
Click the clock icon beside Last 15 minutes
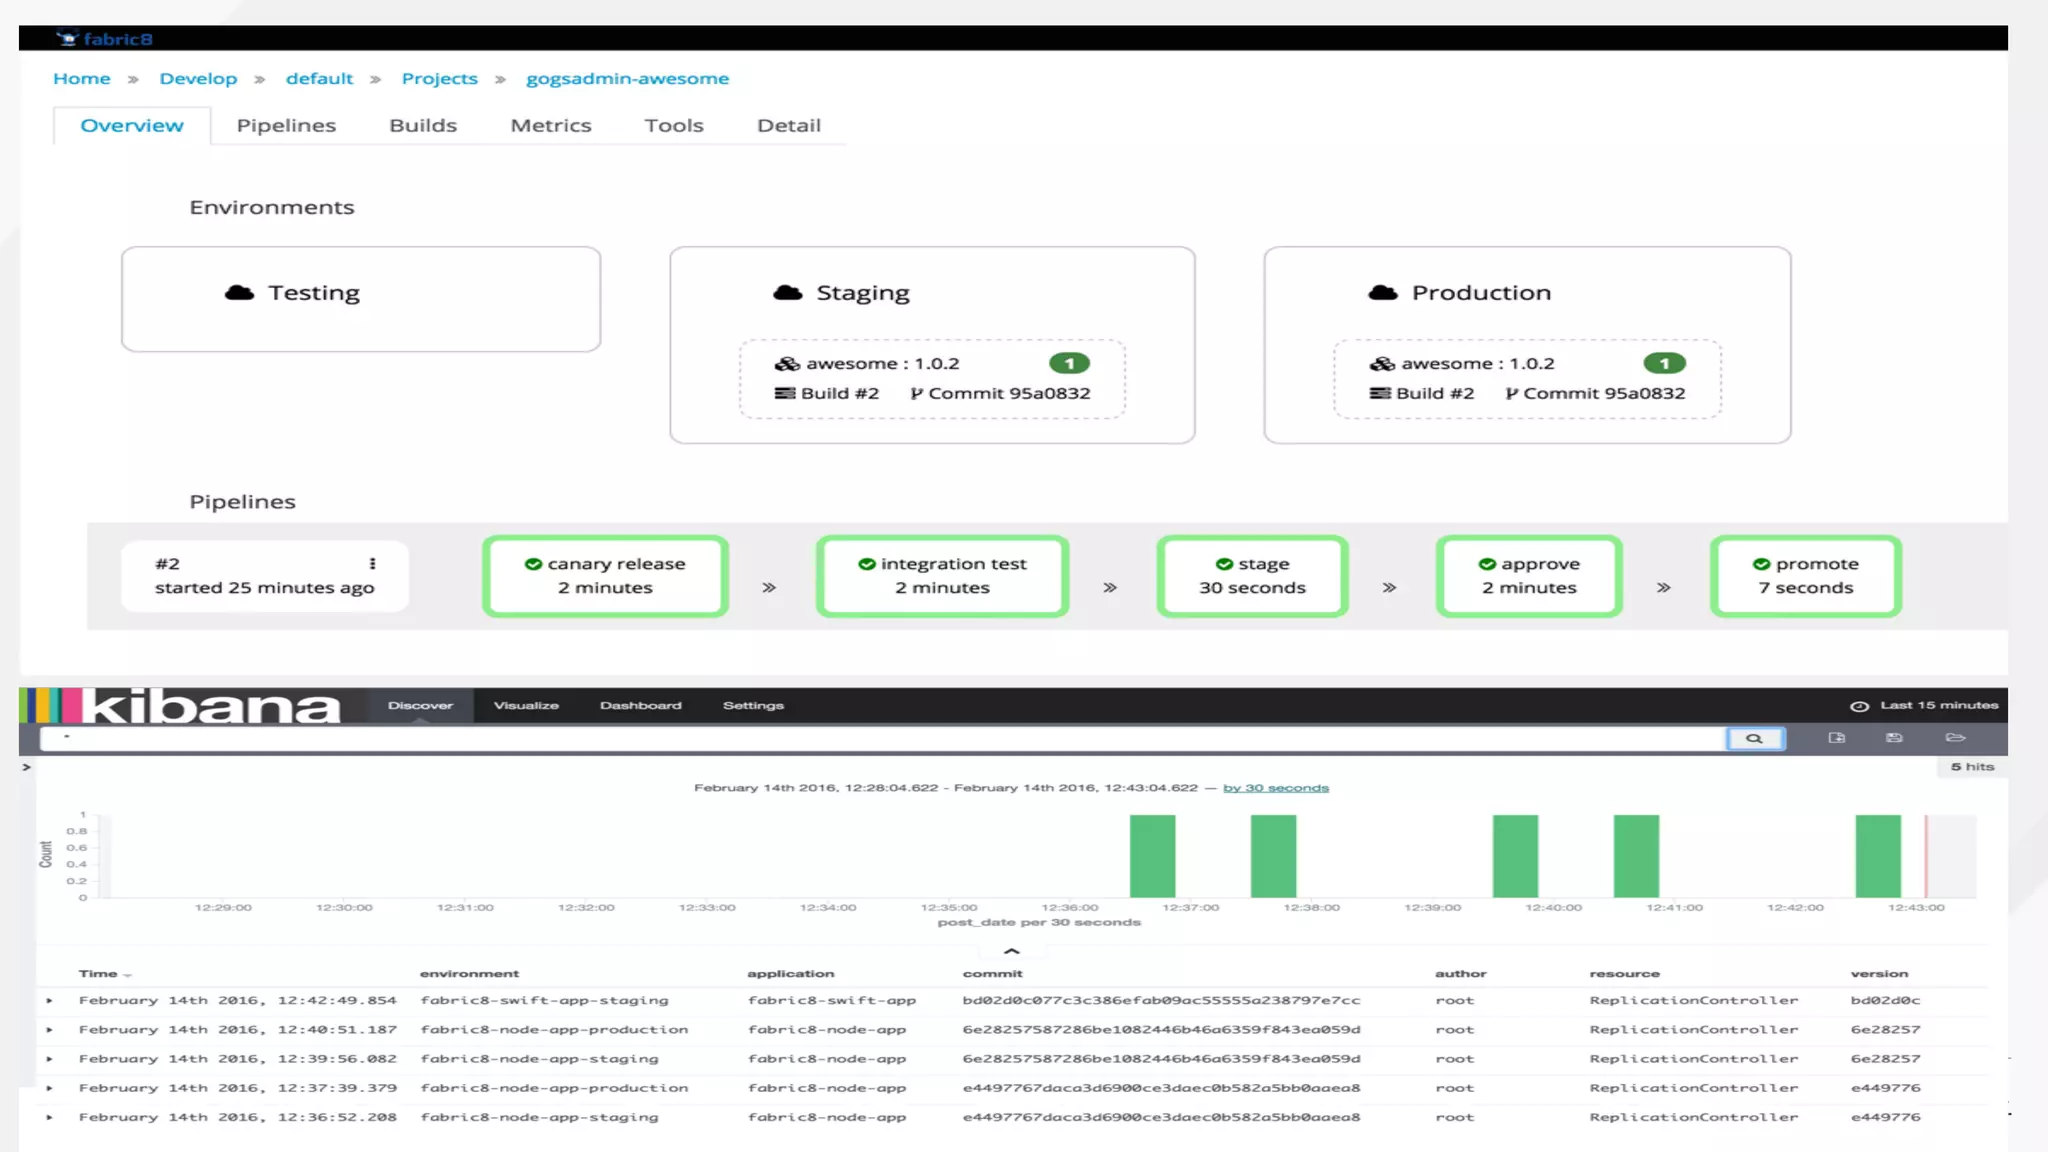click(x=1859, y=706)
